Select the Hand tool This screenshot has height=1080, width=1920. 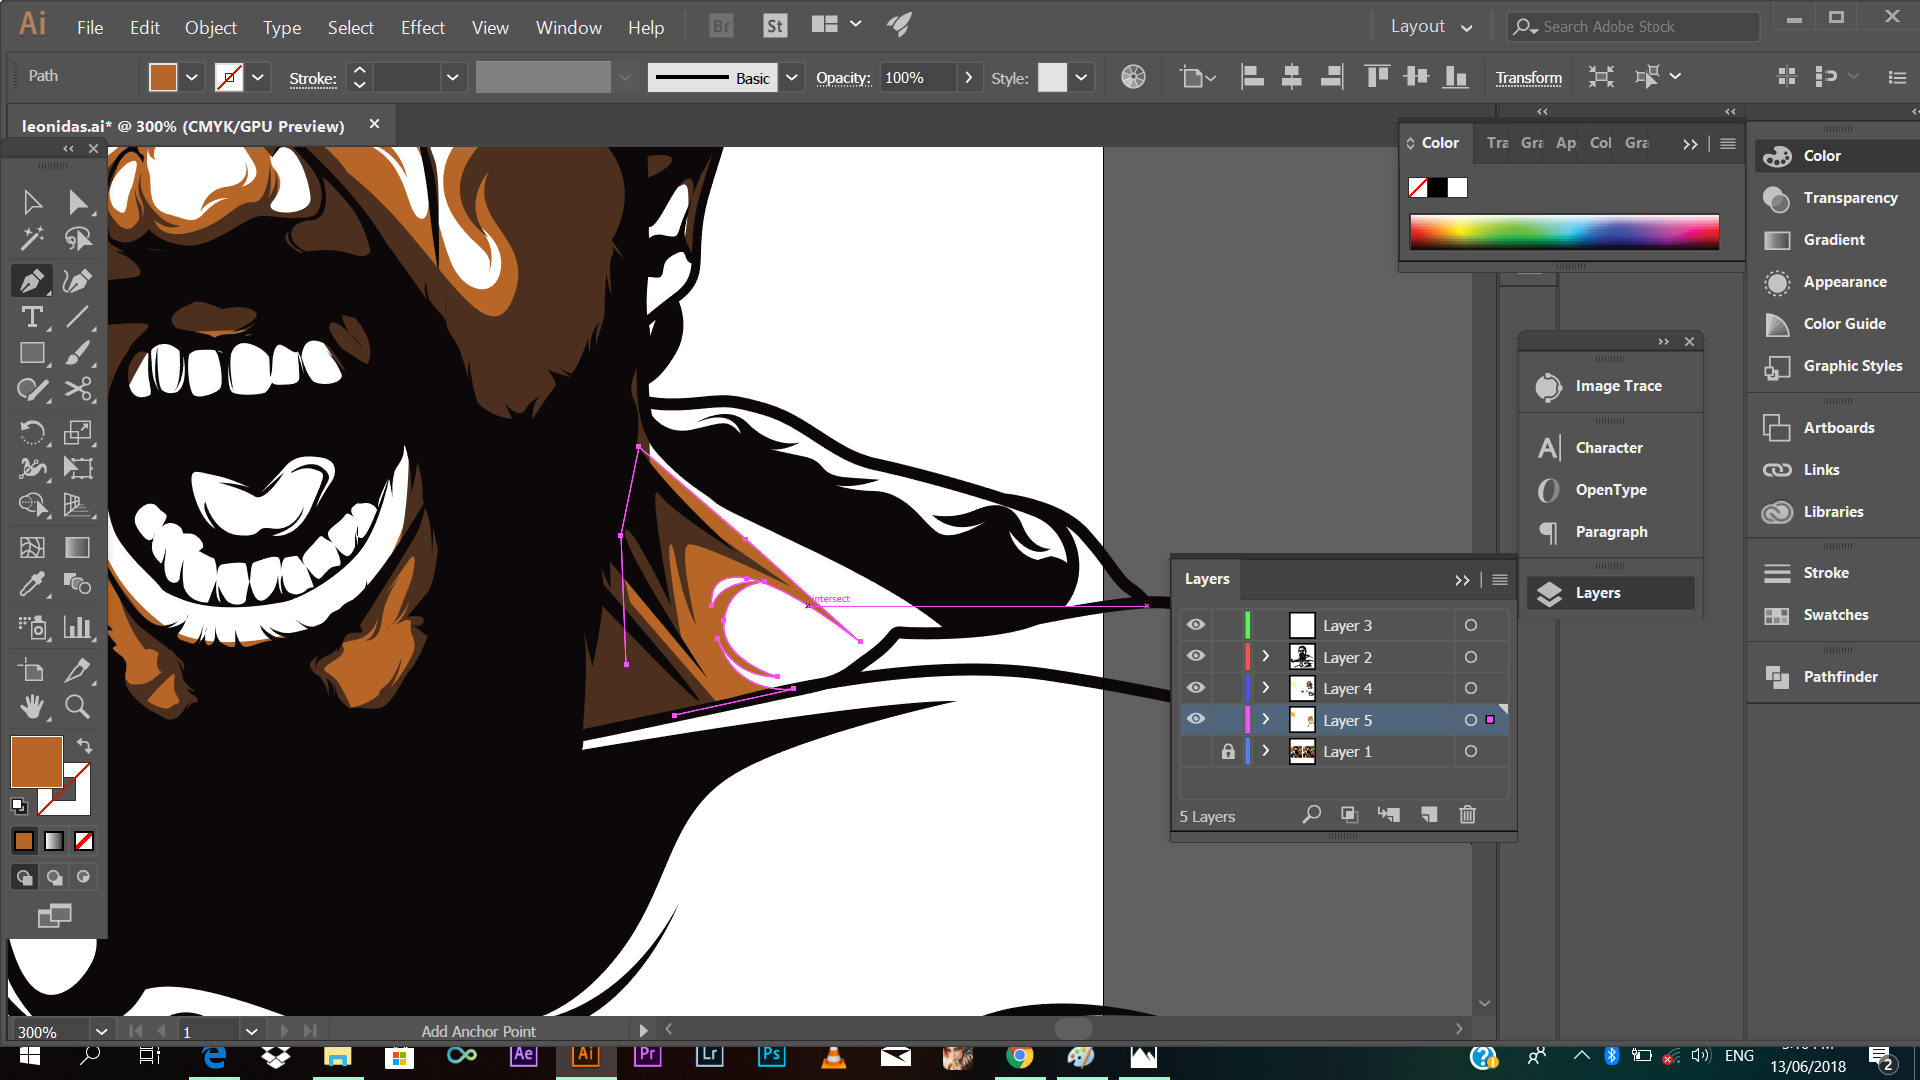[32, 707]
